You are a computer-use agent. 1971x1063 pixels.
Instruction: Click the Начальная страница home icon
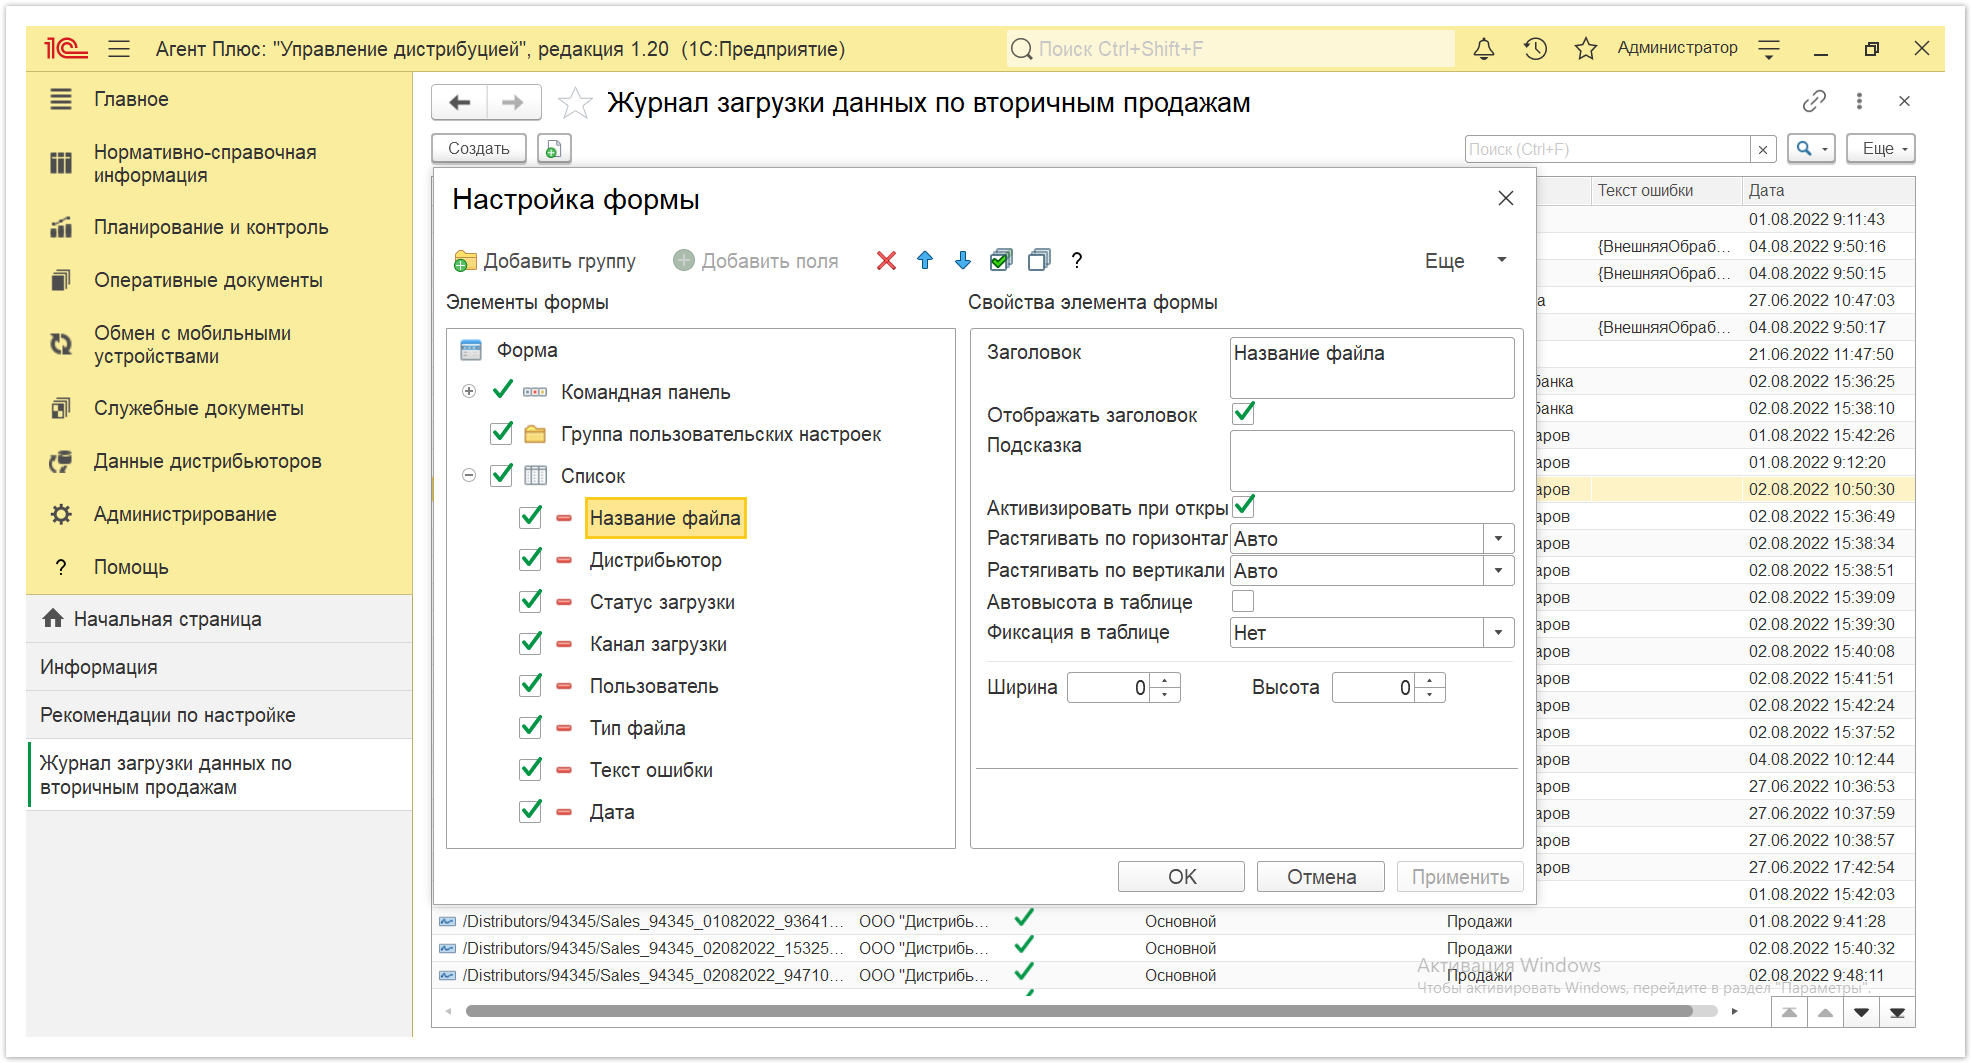click(x=53, y=619)
